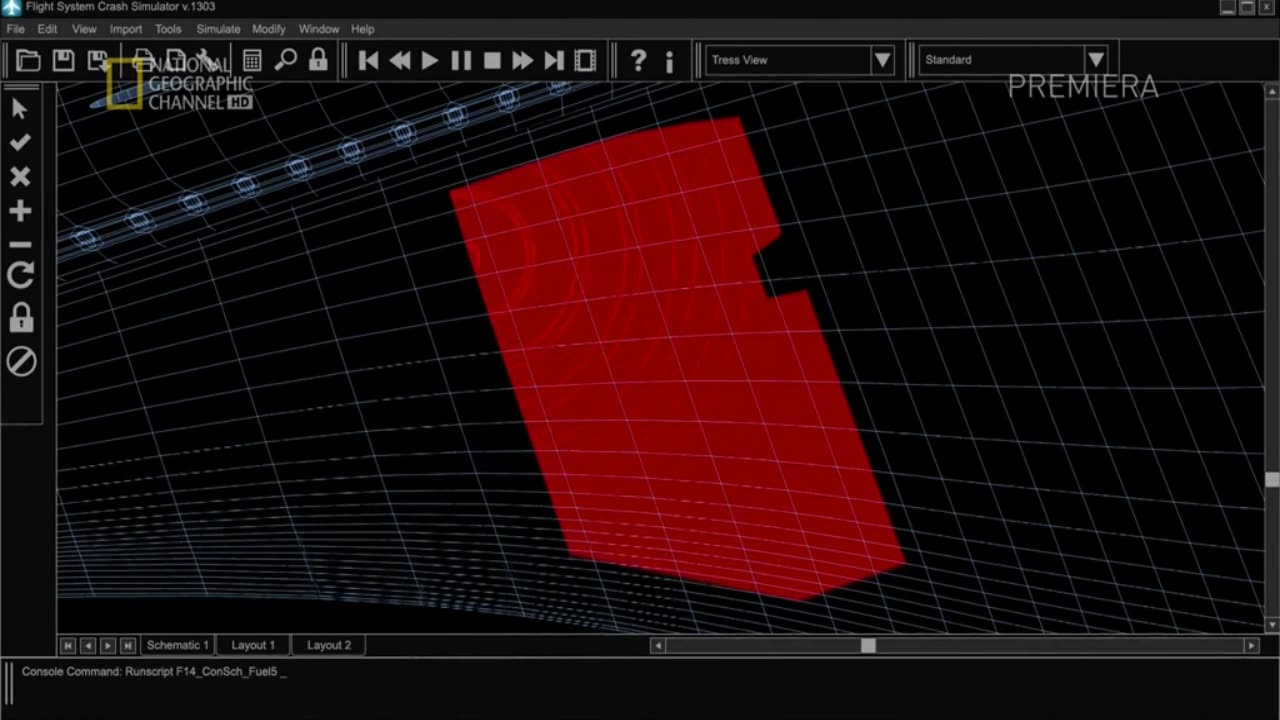
Task: Open the Help menu
Action: [x=362, y=29]
